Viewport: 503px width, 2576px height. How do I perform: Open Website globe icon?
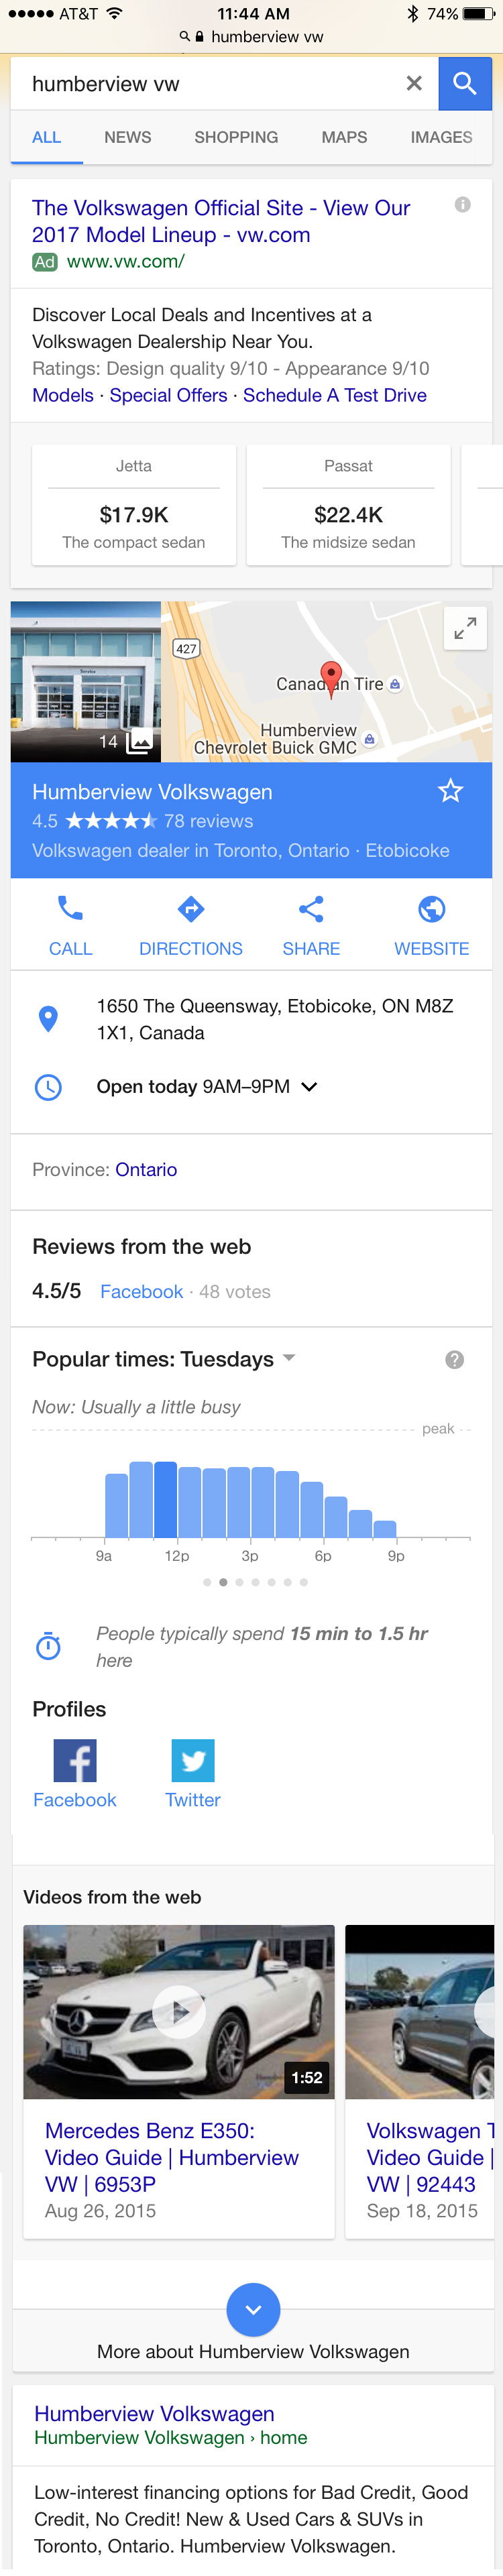pyautogui.click(x=432, y=909)
